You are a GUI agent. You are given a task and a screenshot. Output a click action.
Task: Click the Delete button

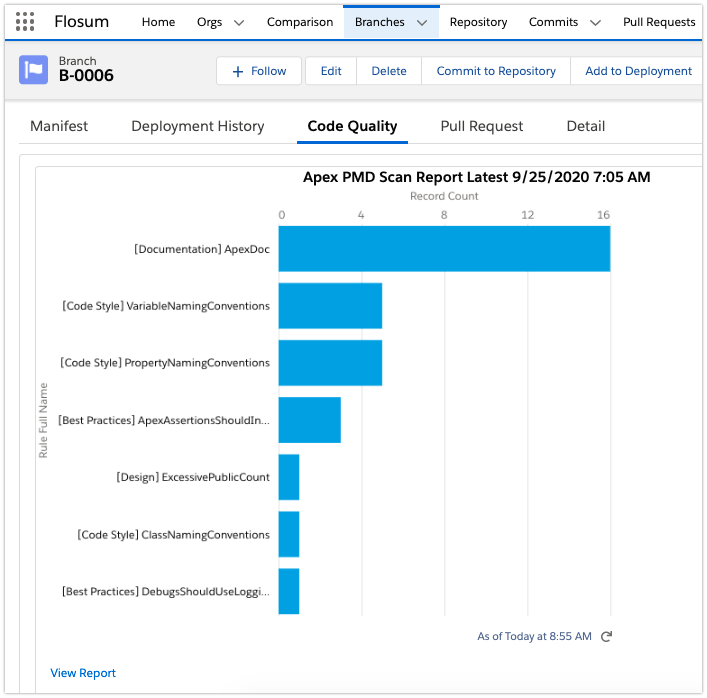tap(389, 71)
